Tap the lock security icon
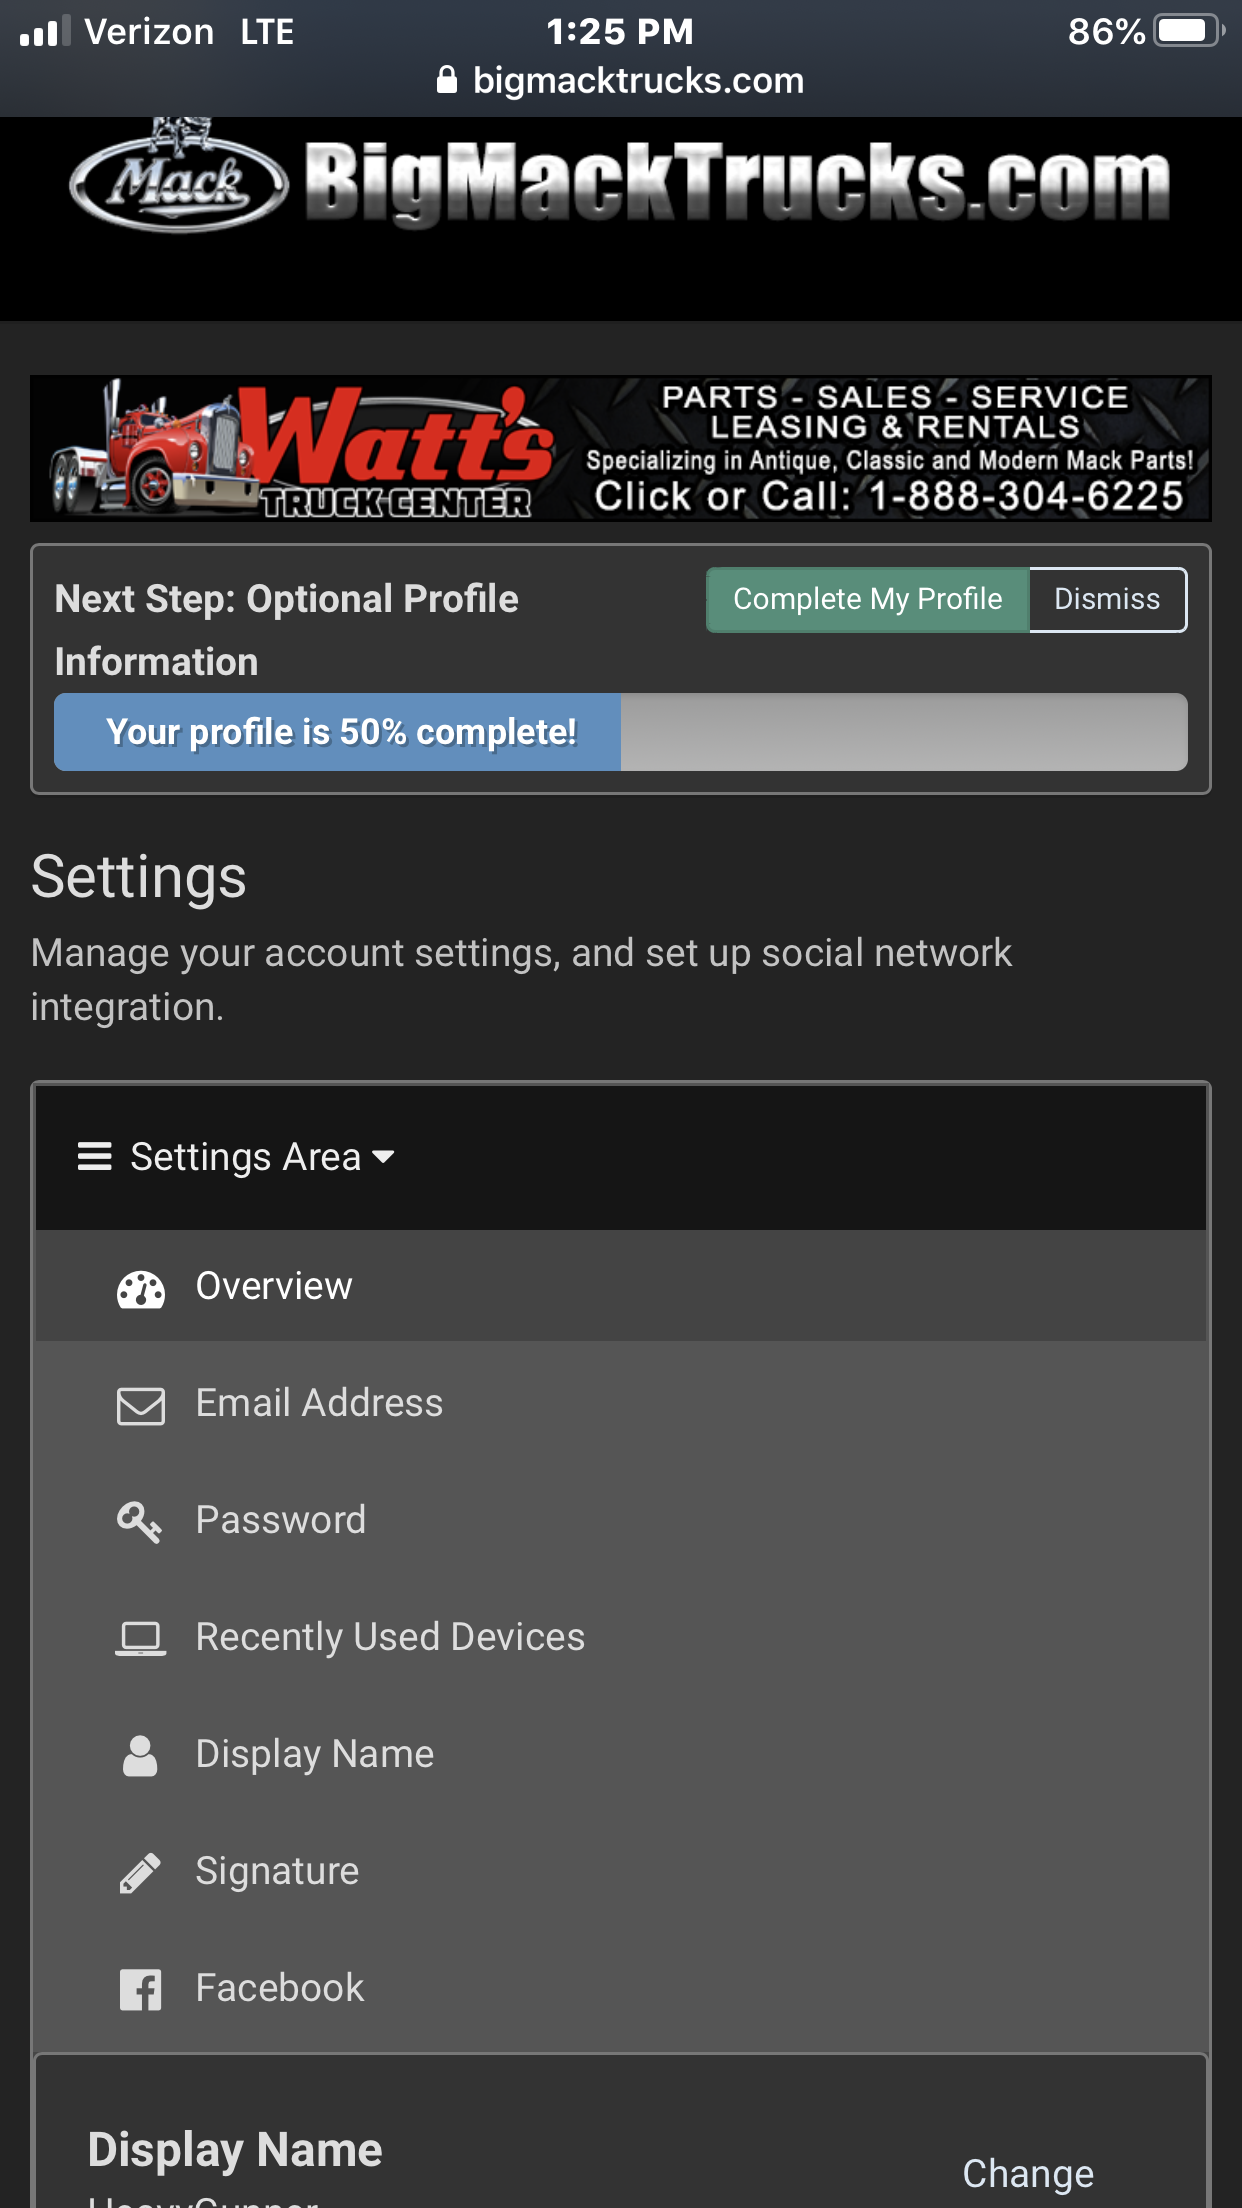This screenshot has width=1242, height=2208. click(447, 80)
